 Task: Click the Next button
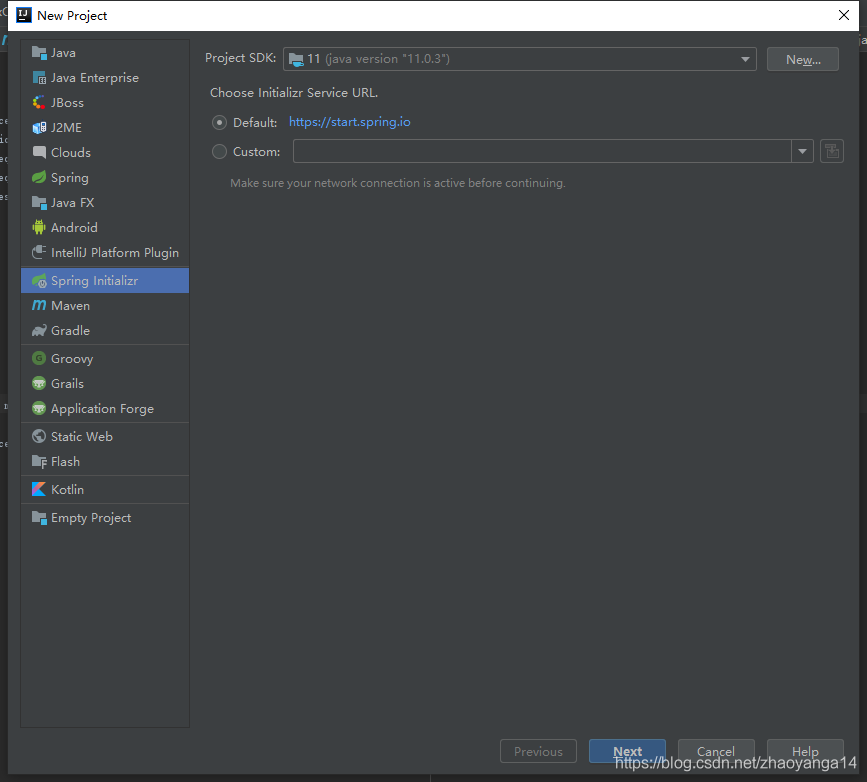(627, 751)
